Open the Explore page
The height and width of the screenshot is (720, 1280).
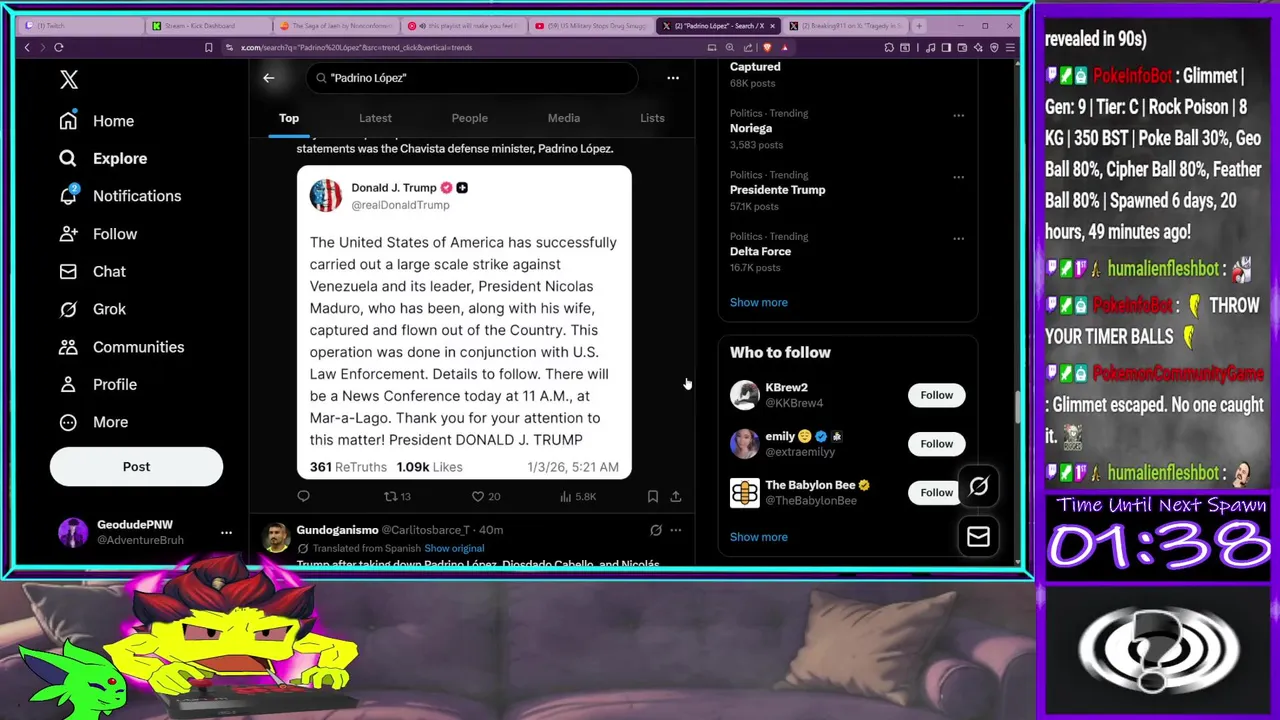[103, 158]
